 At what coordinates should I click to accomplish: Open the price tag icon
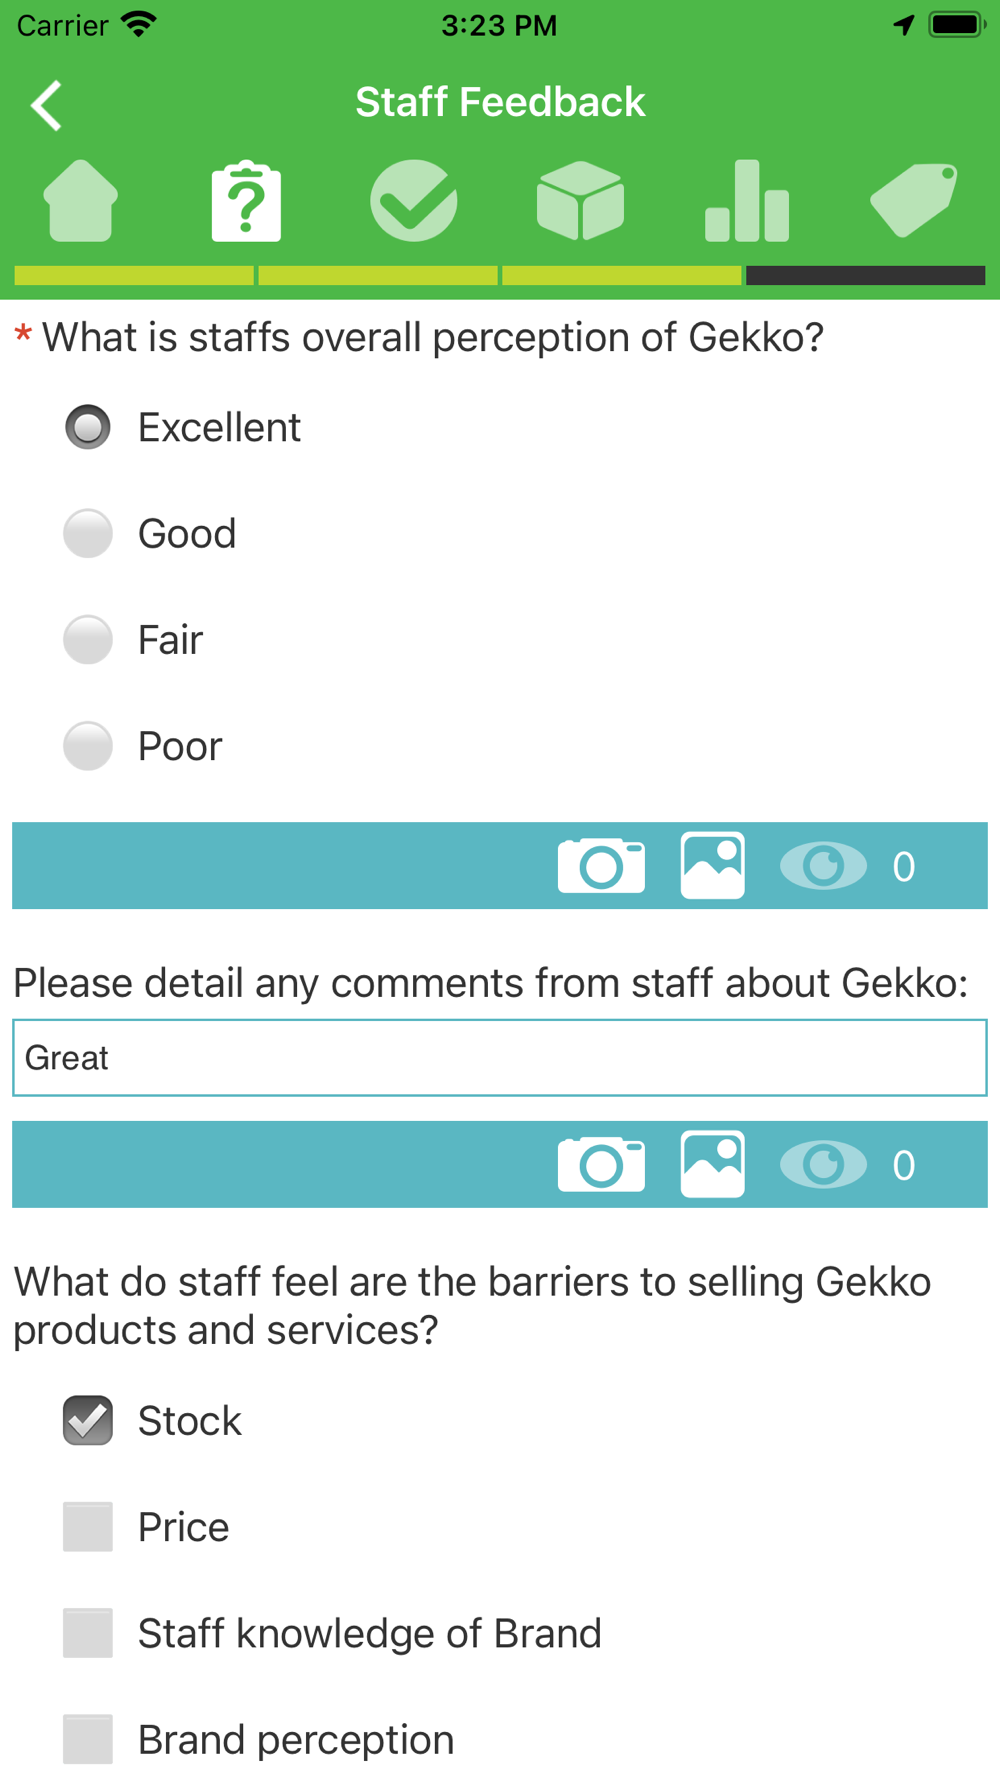coord(914,201)
